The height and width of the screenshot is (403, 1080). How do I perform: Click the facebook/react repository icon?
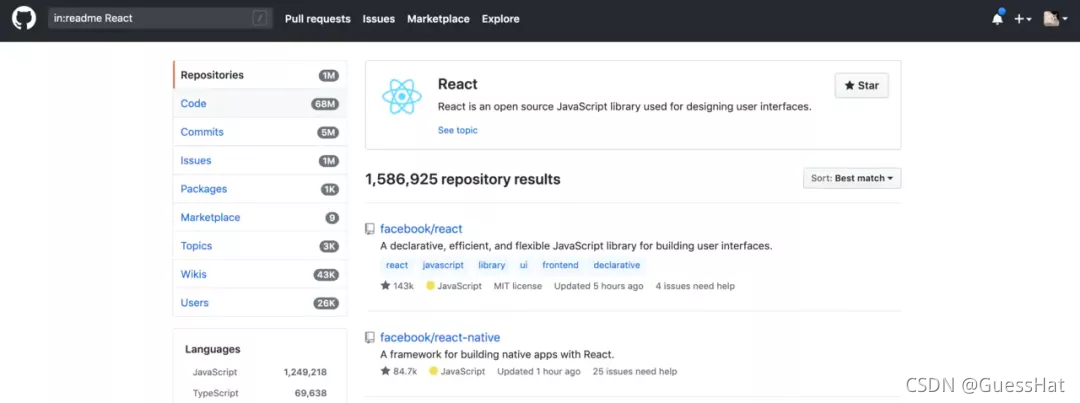click(370, 229)
